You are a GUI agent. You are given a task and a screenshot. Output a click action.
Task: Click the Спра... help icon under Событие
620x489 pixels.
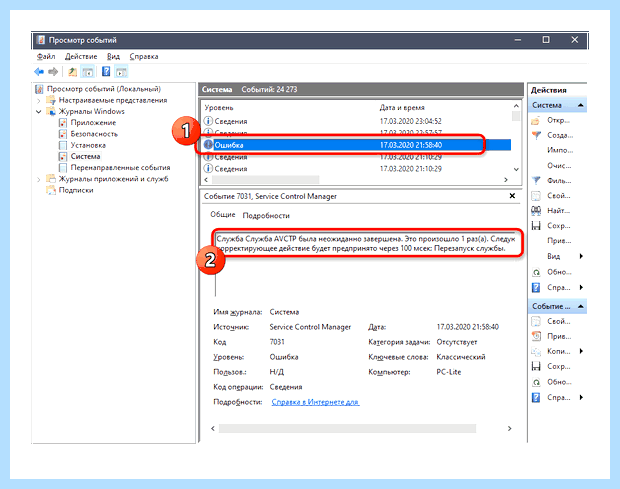tap(536, 397)
